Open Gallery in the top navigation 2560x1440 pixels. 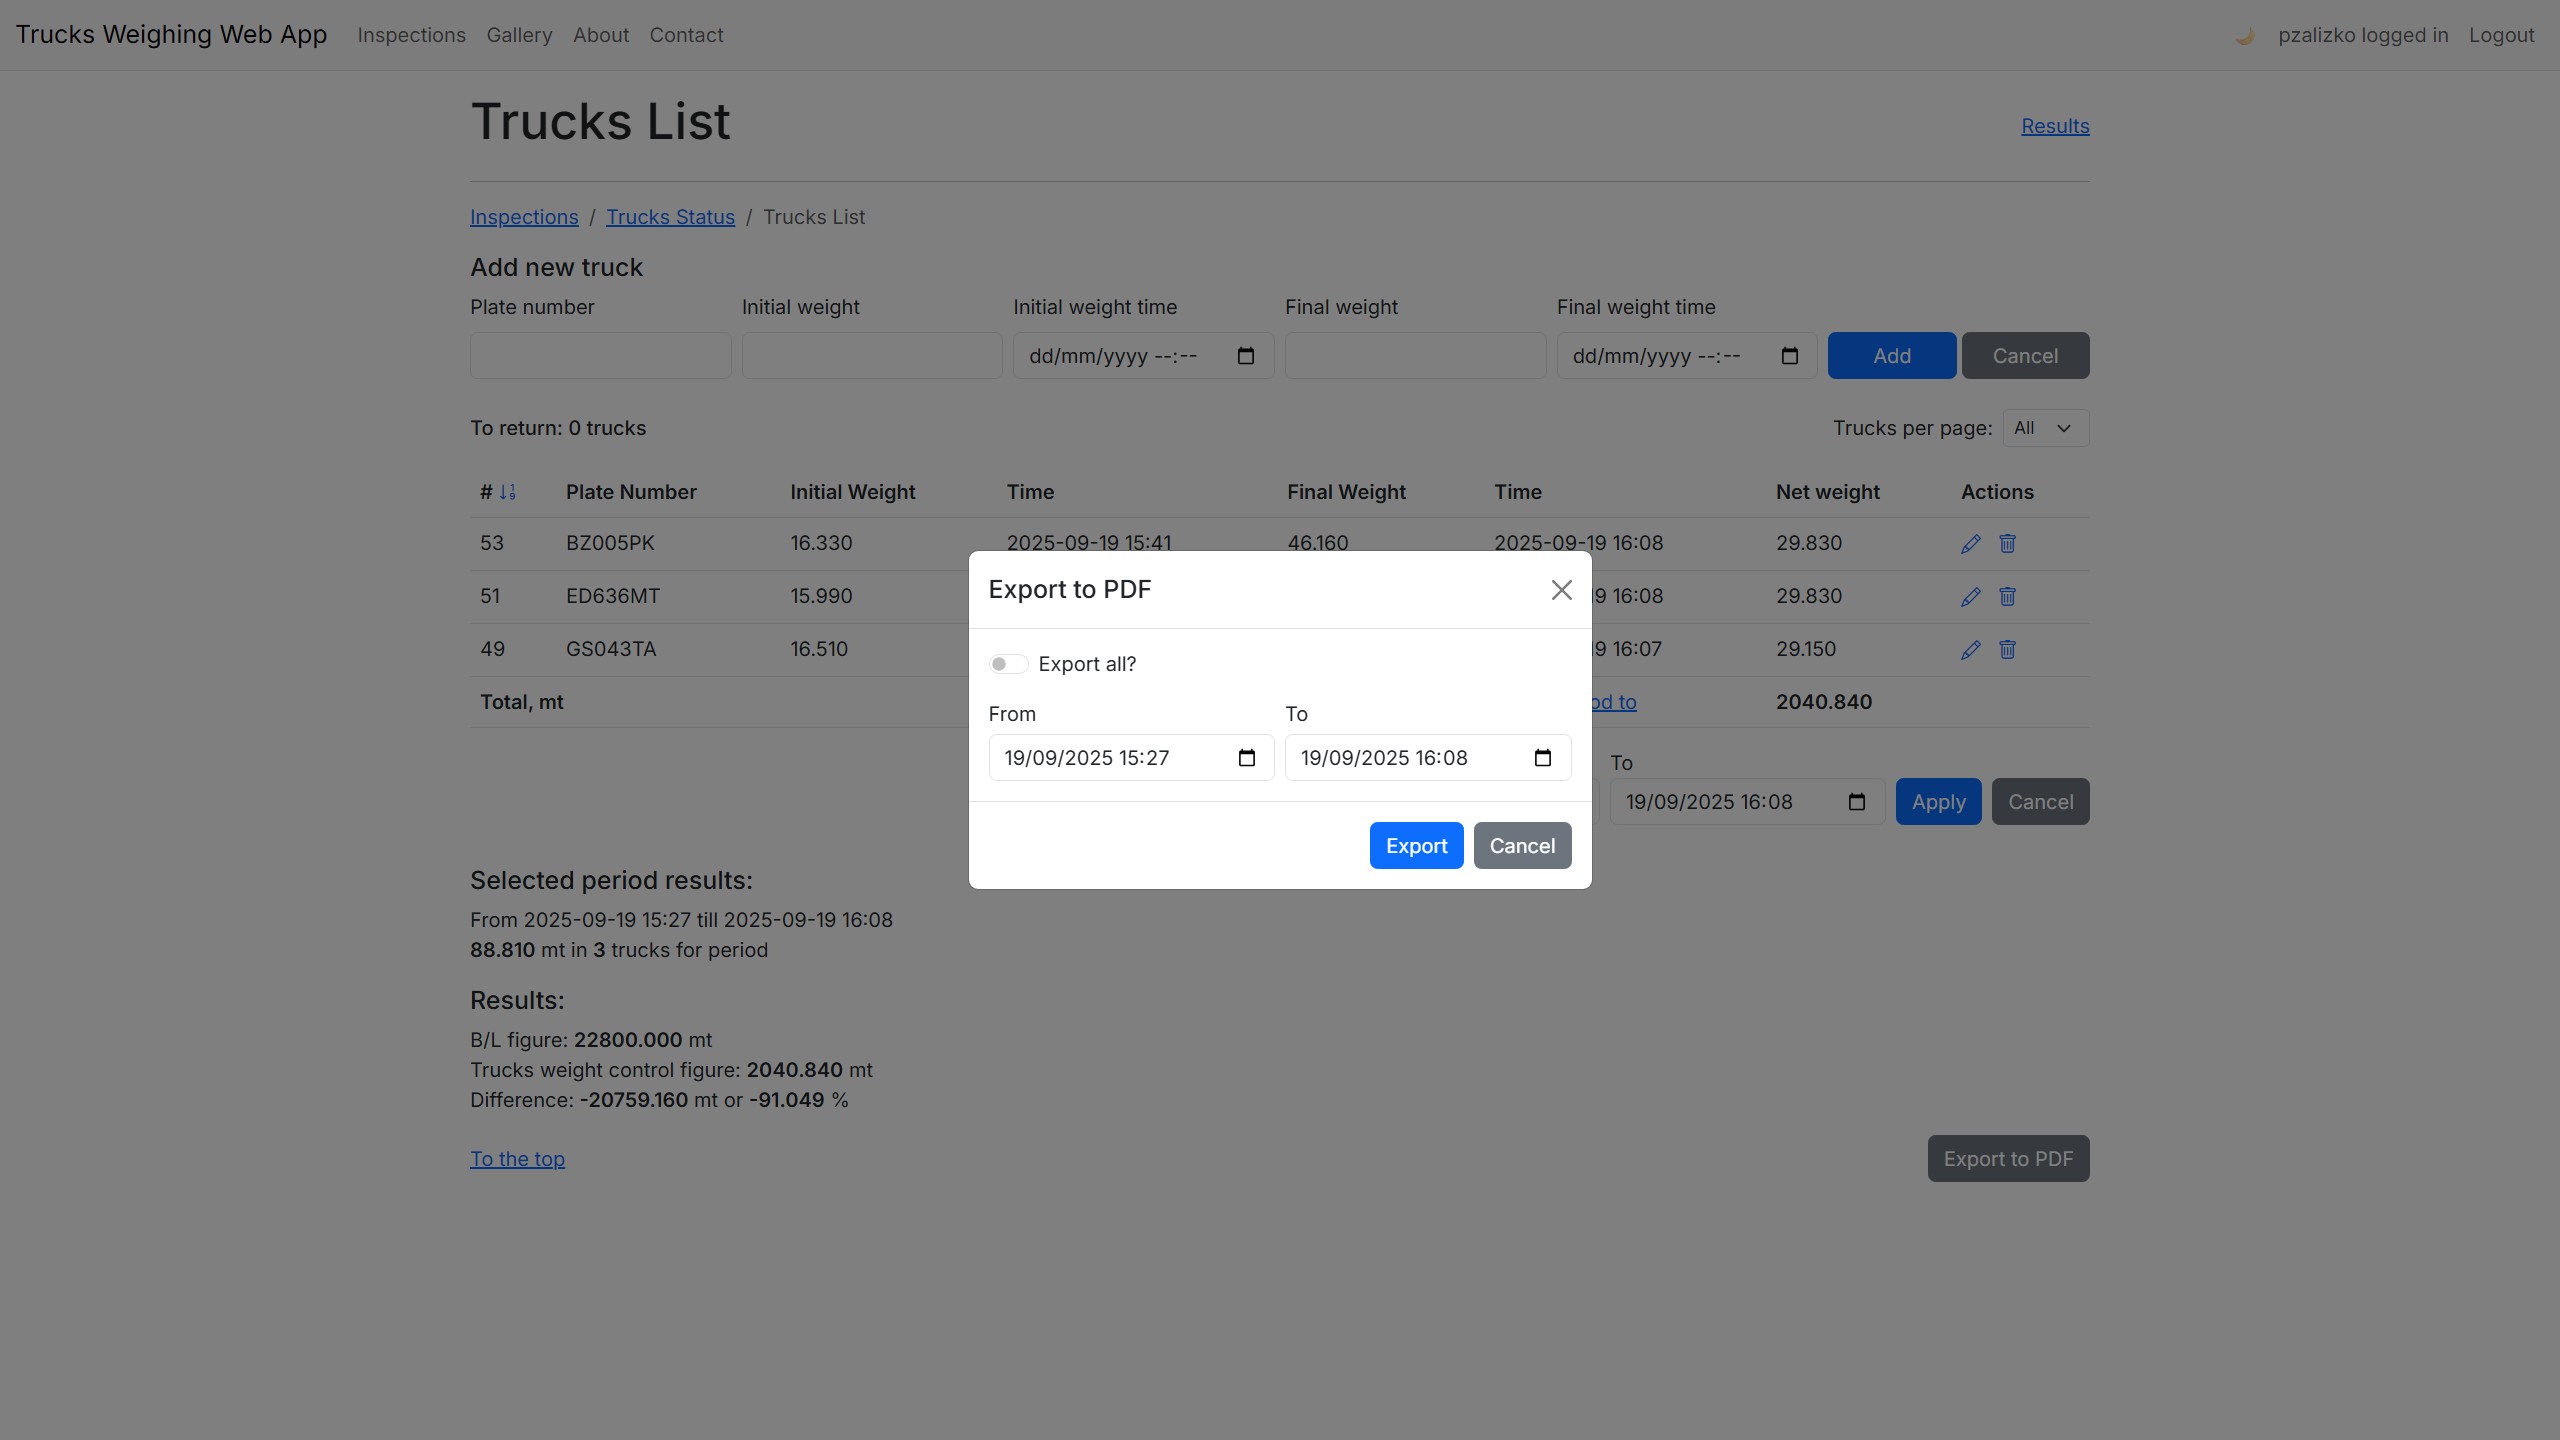pyautogui.click(x=519, y=35)
